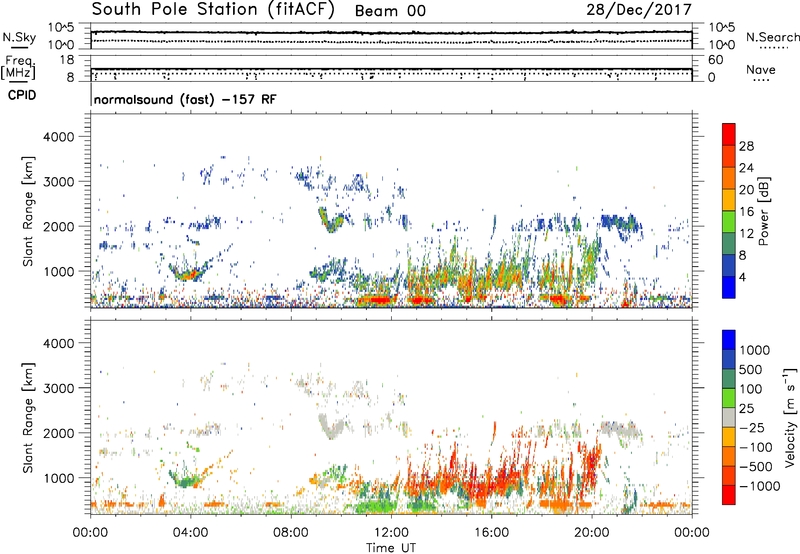The image size is (800, 554).
Task: Click the '08:00' time axis label
Action: click(291, 533)
